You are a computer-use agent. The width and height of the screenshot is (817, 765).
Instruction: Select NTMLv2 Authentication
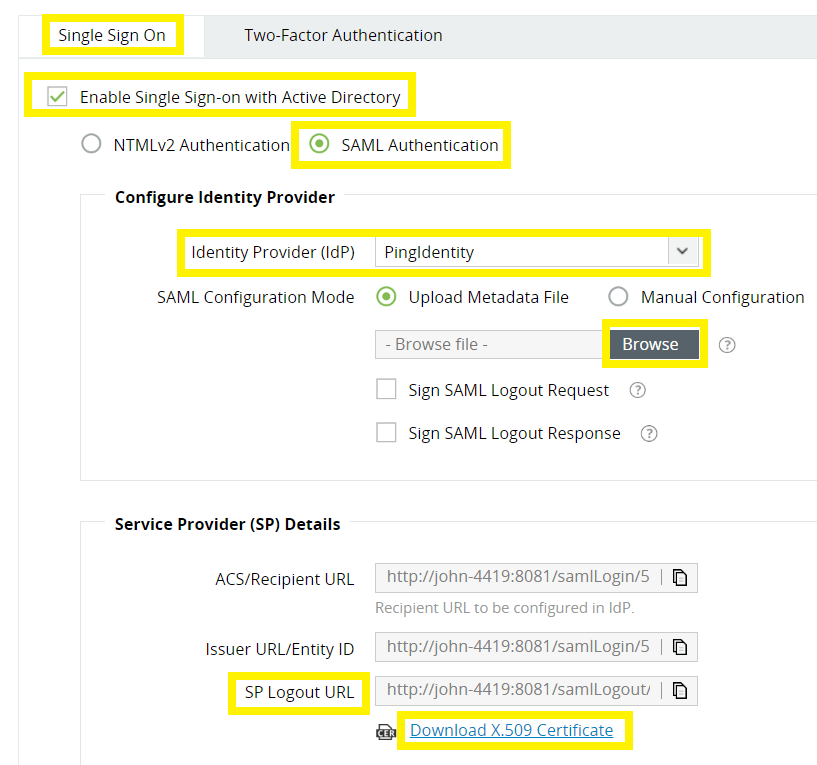(x=91, y=144)
